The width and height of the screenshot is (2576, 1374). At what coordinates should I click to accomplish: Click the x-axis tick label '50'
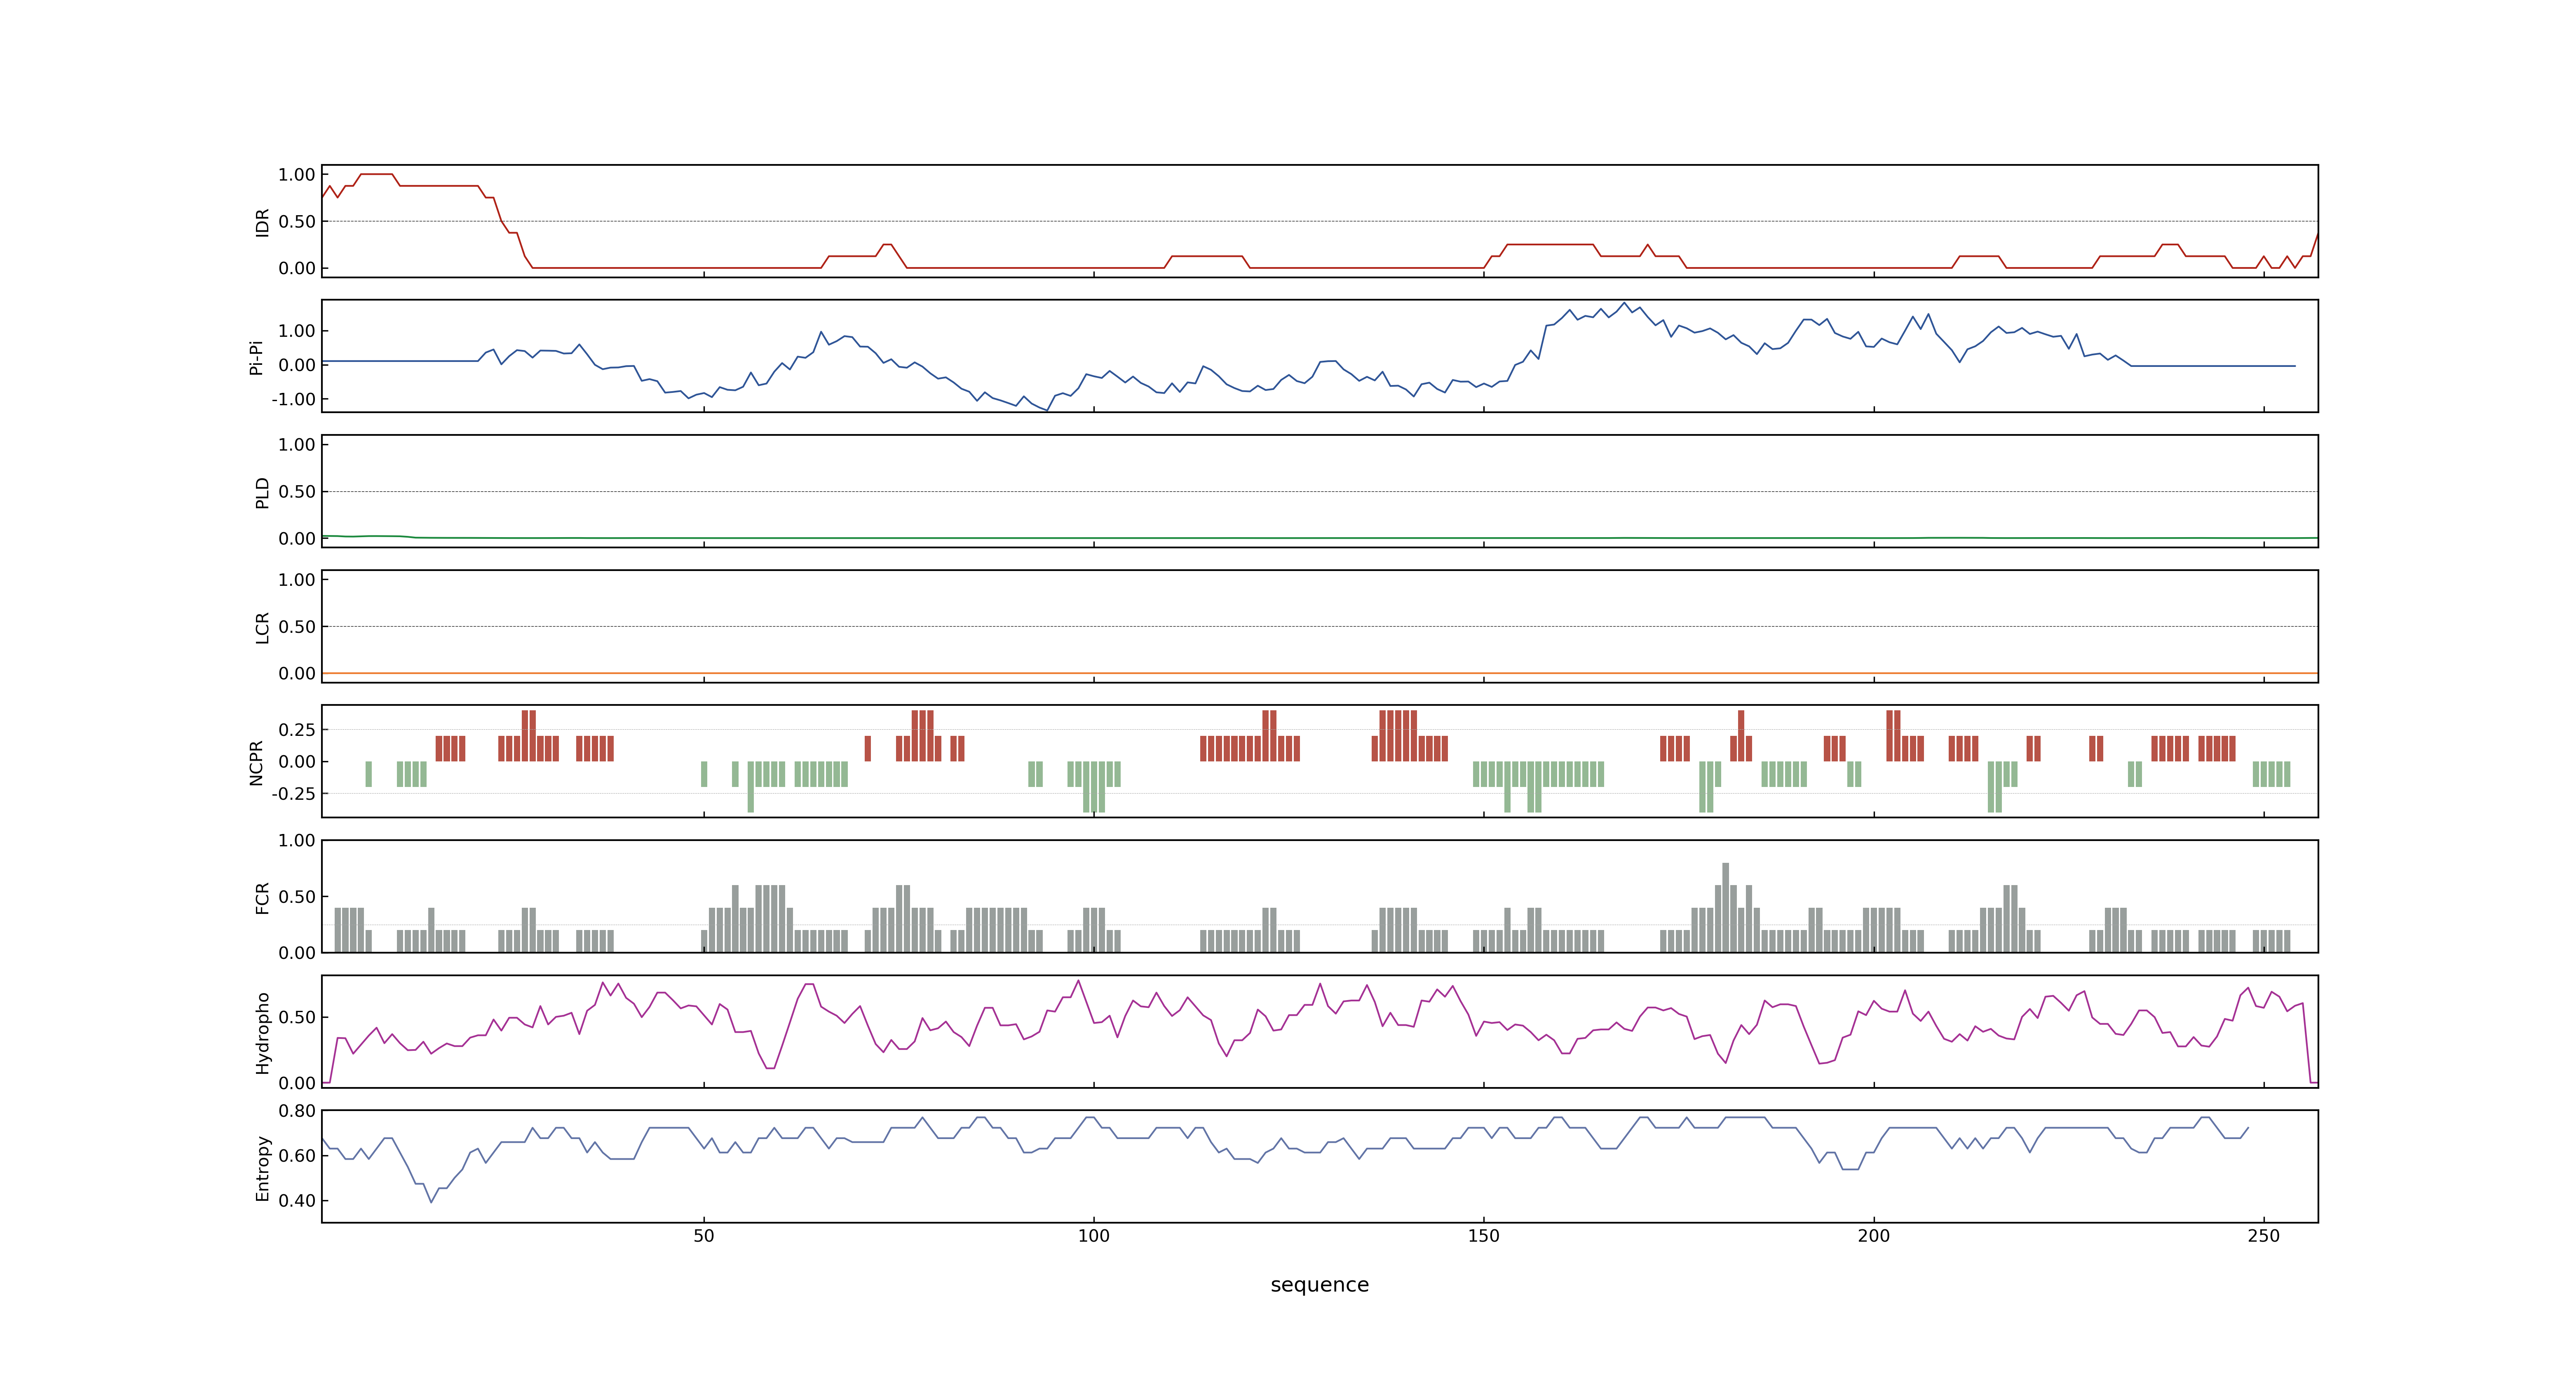click(x=704, y=1236)
